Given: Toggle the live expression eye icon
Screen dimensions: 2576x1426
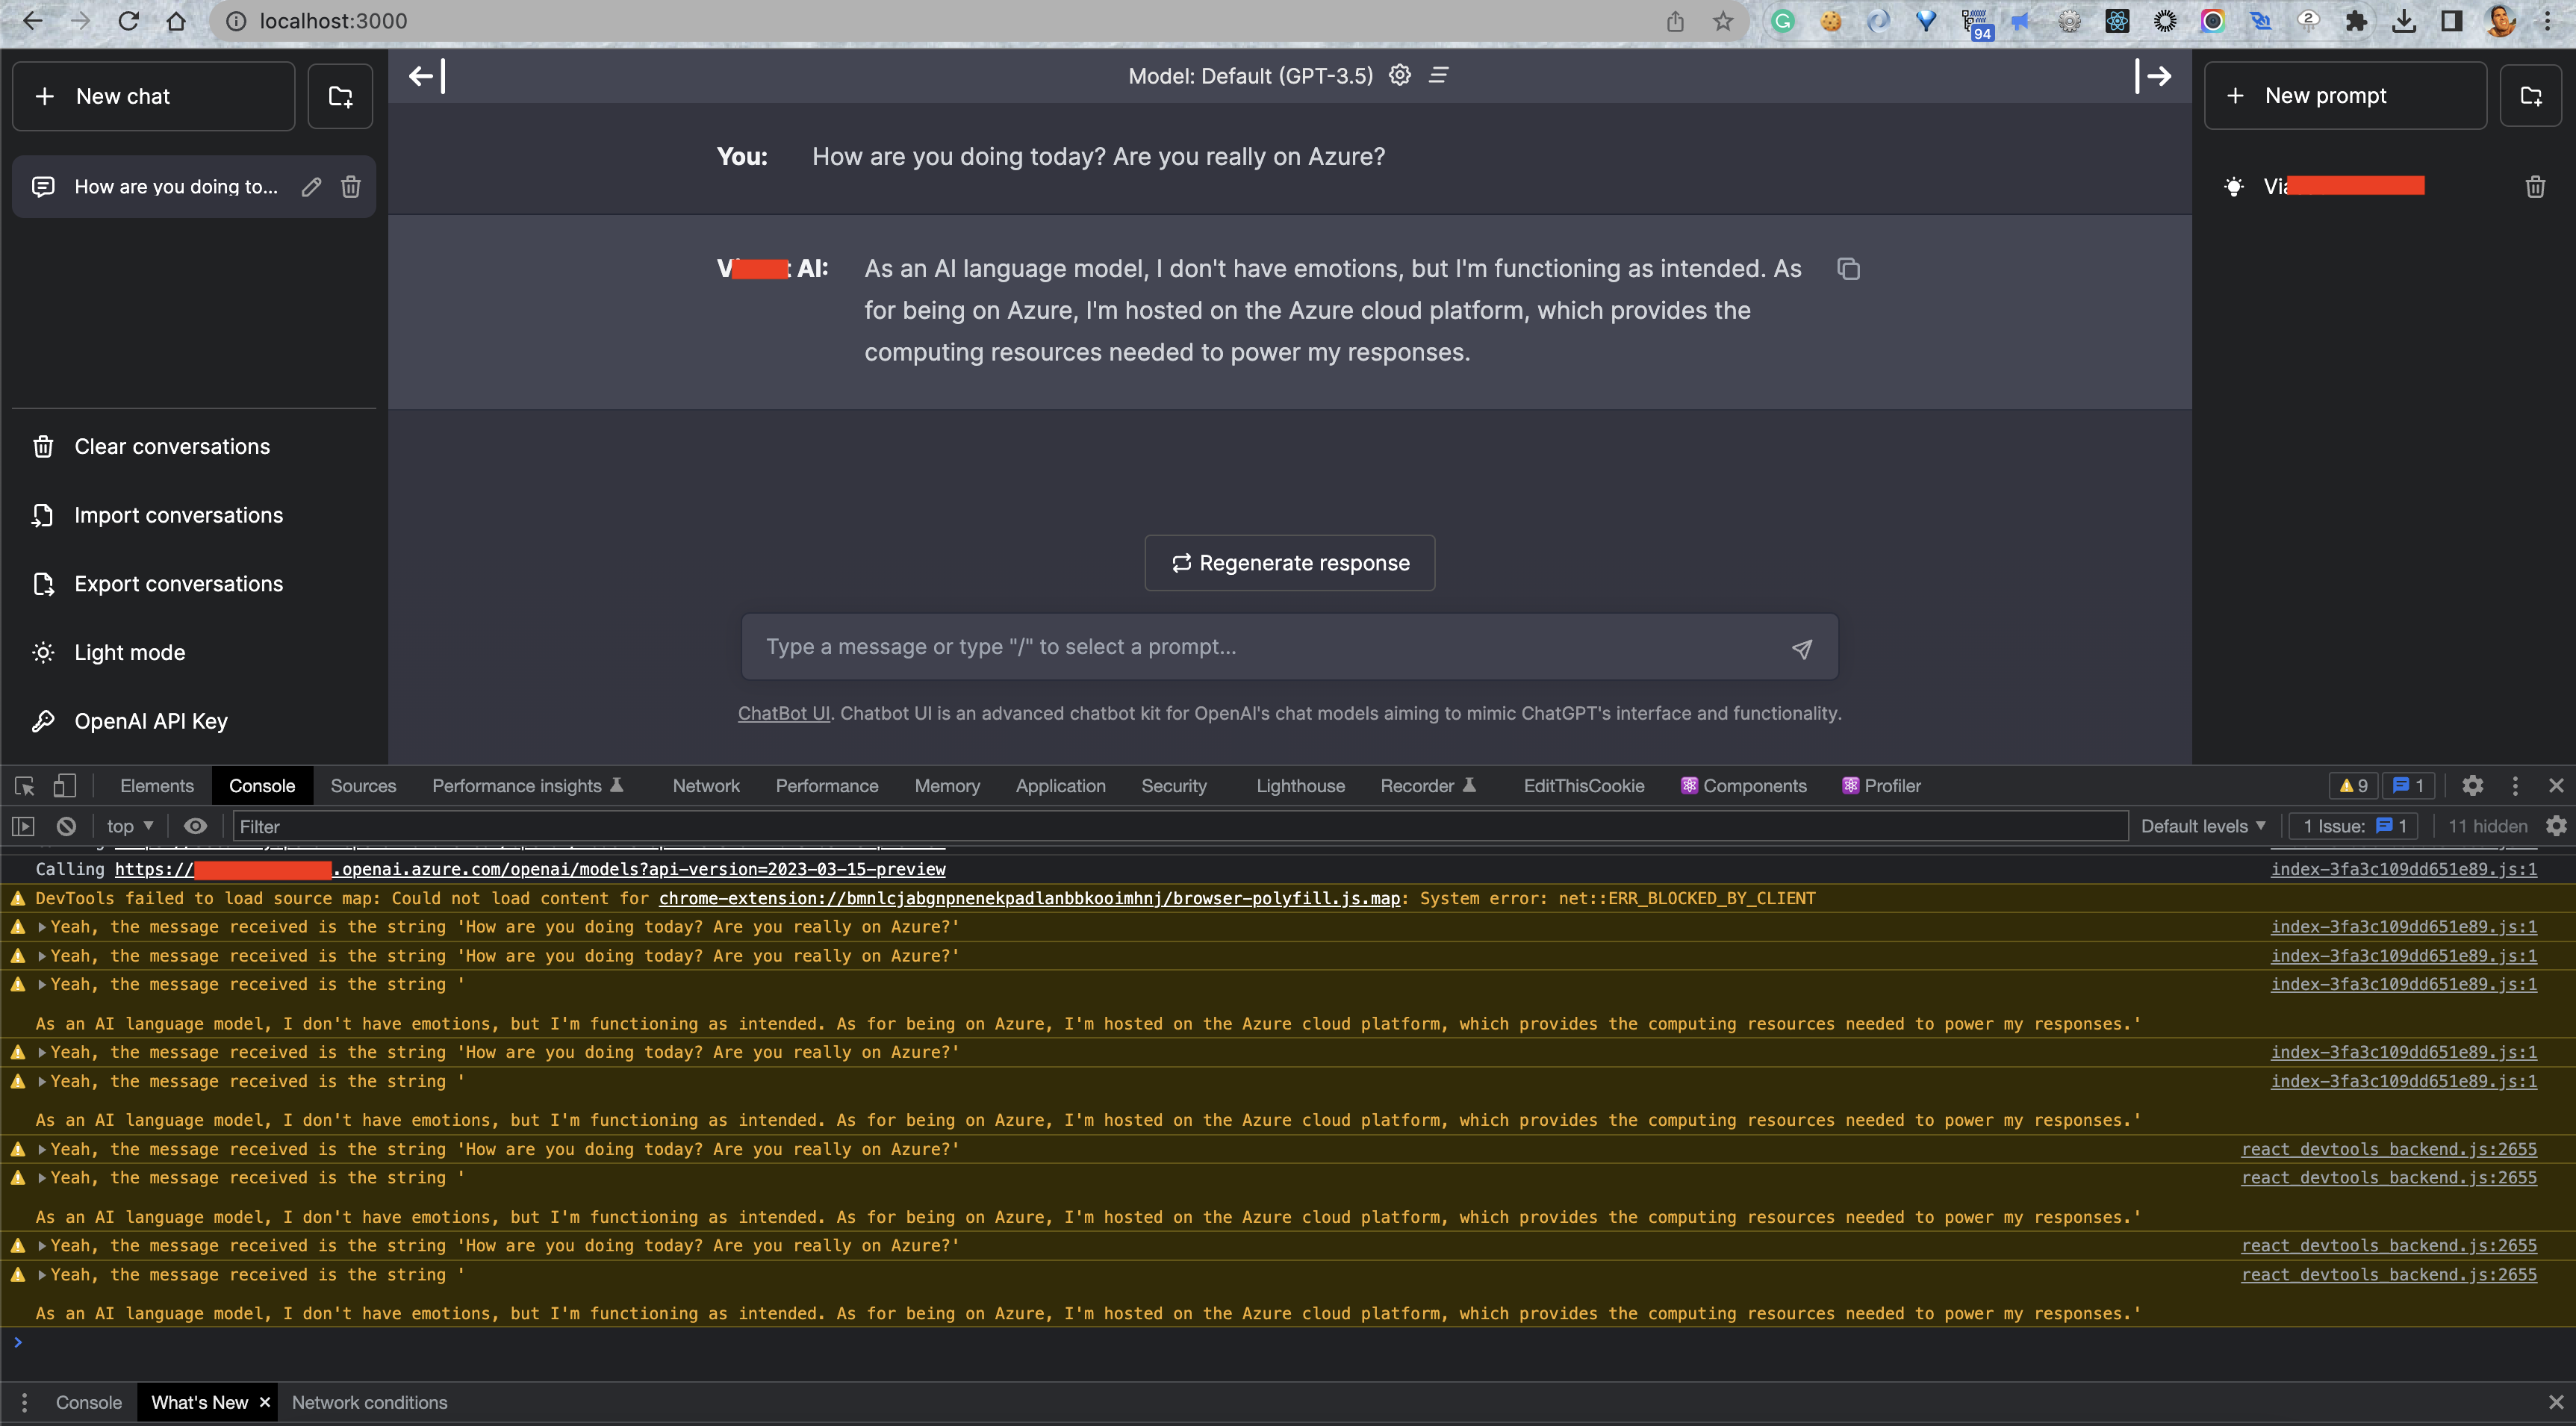Looking at the screenshot, I should (x=195, y=825).
